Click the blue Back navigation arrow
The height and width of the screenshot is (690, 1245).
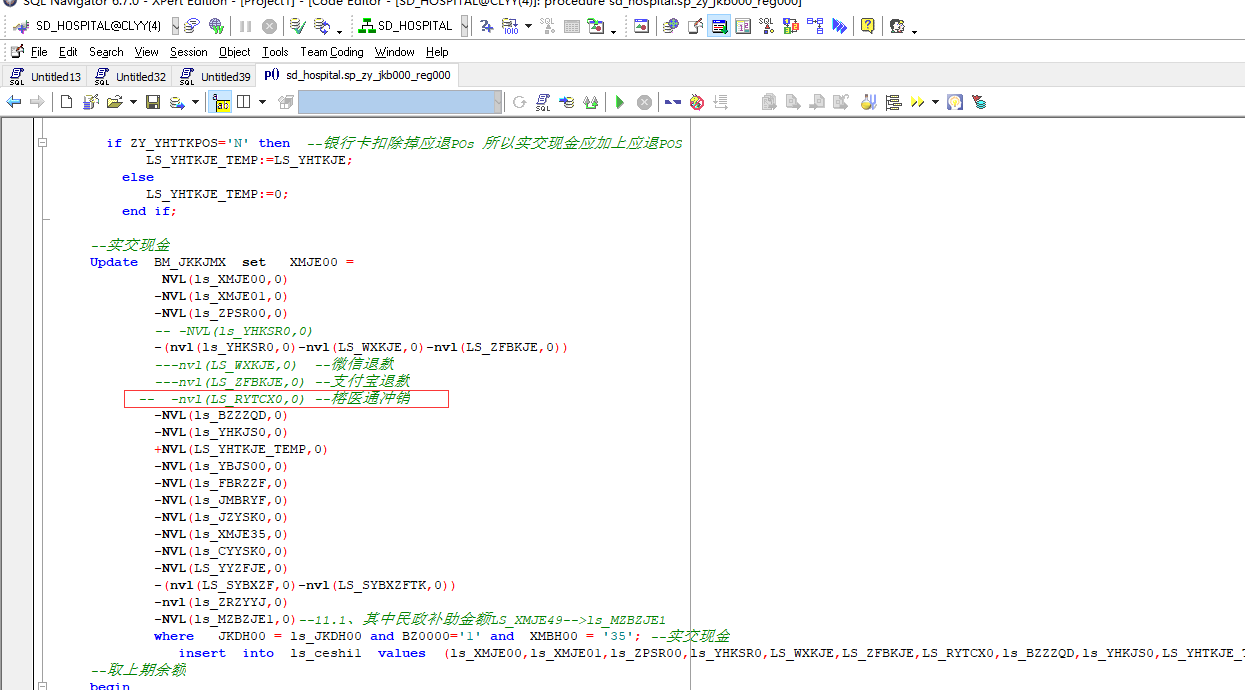pyautogui.click(x=14, y=102)
